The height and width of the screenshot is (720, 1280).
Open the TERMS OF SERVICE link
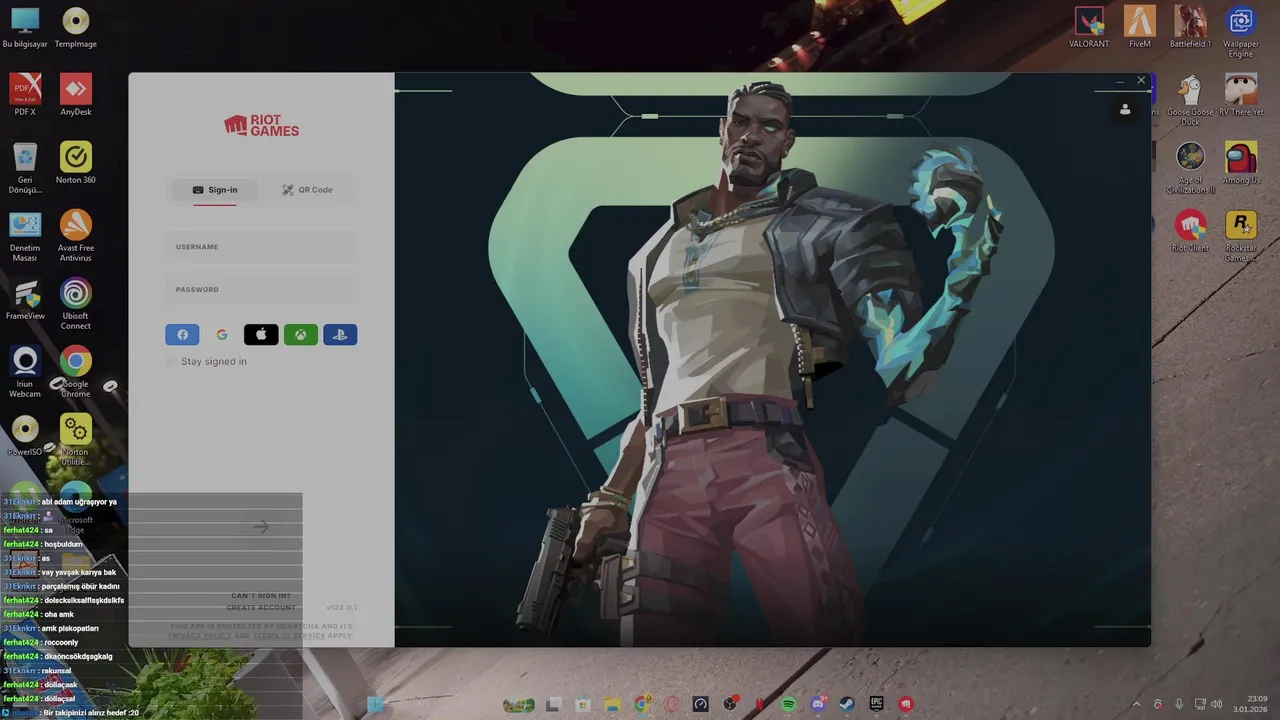point(289,636)
